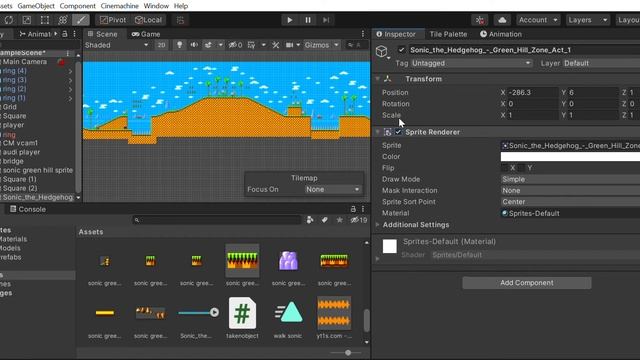Viewport: 640px width, 360px height.
Task: Collapse the Sprite Renderer component
Action: [378, 132]
